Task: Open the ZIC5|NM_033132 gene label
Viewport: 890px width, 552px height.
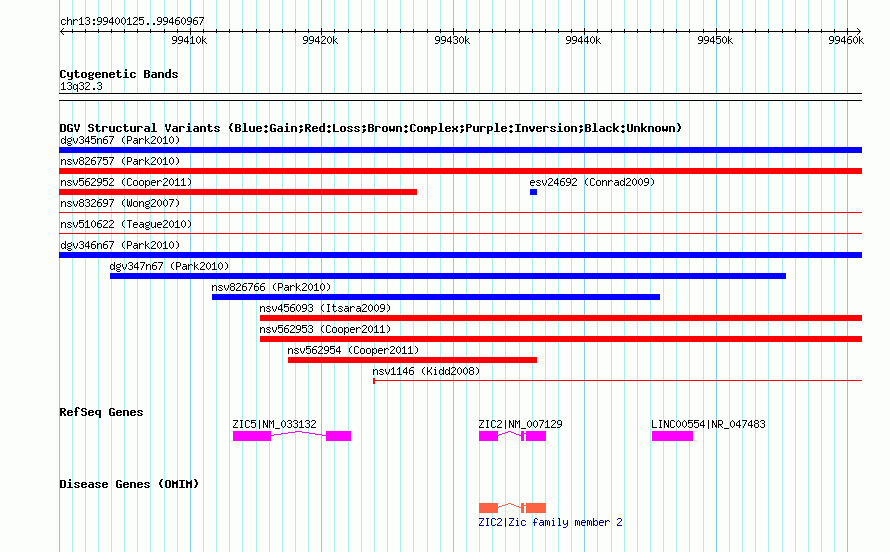Action: (x=275, y=424)
